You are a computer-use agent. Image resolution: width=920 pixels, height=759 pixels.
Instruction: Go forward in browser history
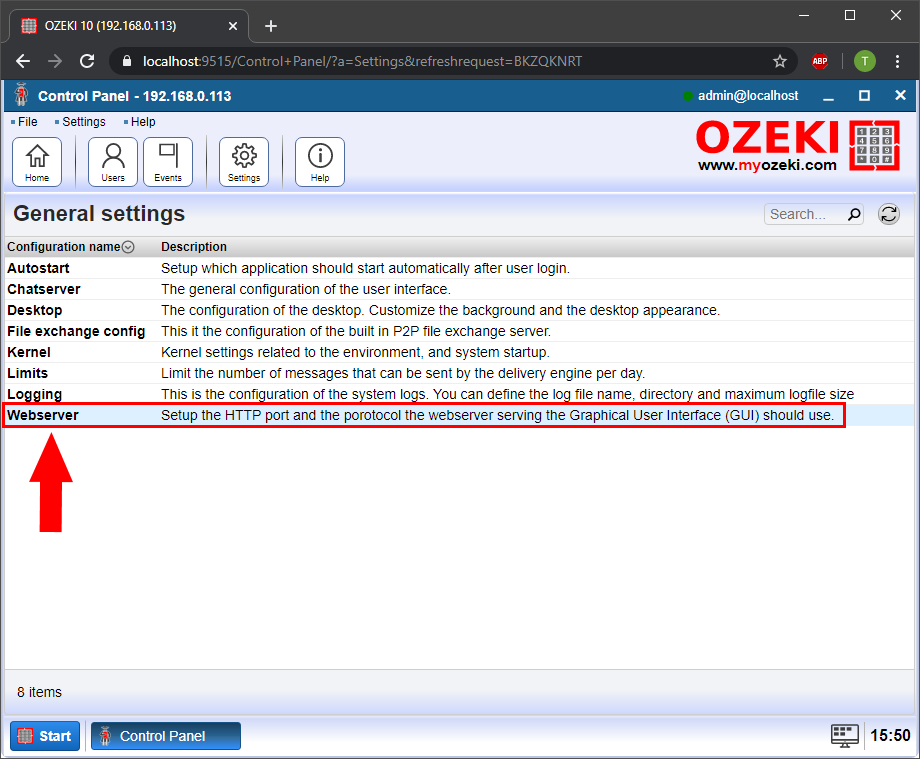coord(55,61)
